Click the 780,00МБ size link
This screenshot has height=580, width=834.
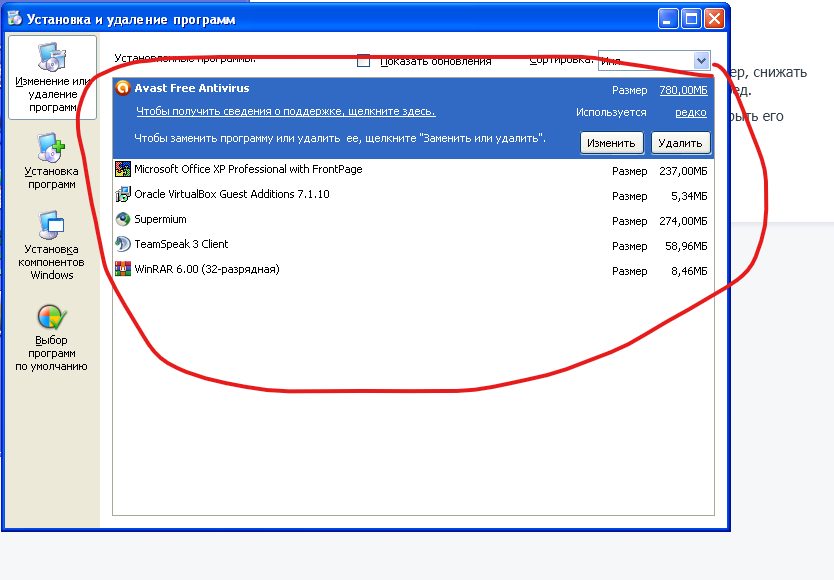pos(683,90)
